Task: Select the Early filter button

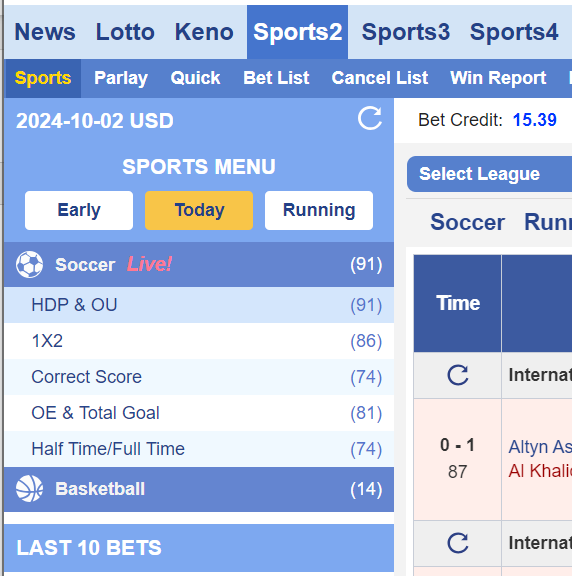Action: tap(79, 210)
